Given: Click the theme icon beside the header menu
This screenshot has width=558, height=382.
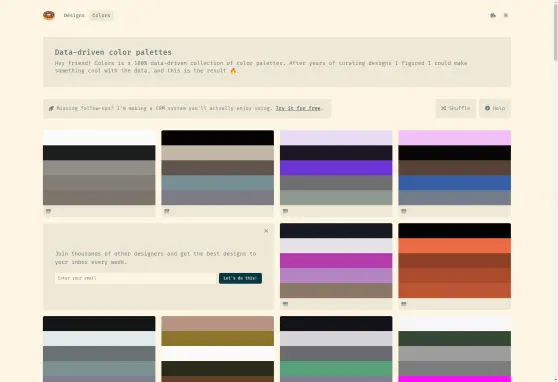Looking at the screenshot, I should click(493, 15).
